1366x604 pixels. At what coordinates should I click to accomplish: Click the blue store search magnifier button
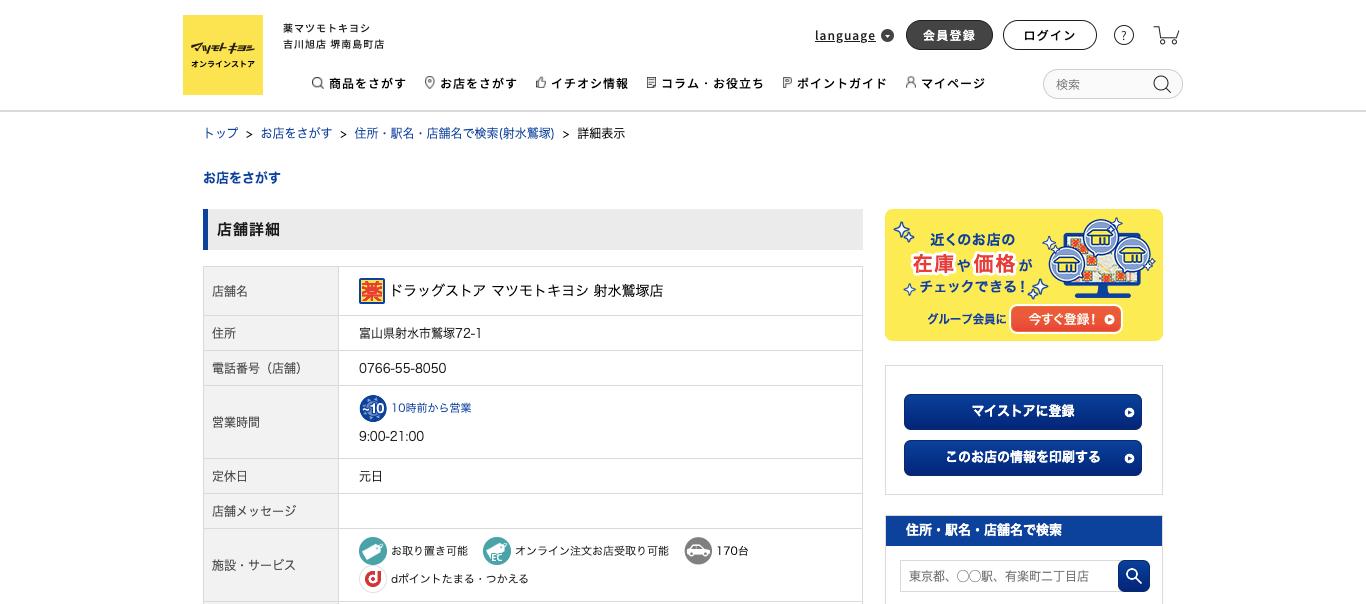point(1133,576)
